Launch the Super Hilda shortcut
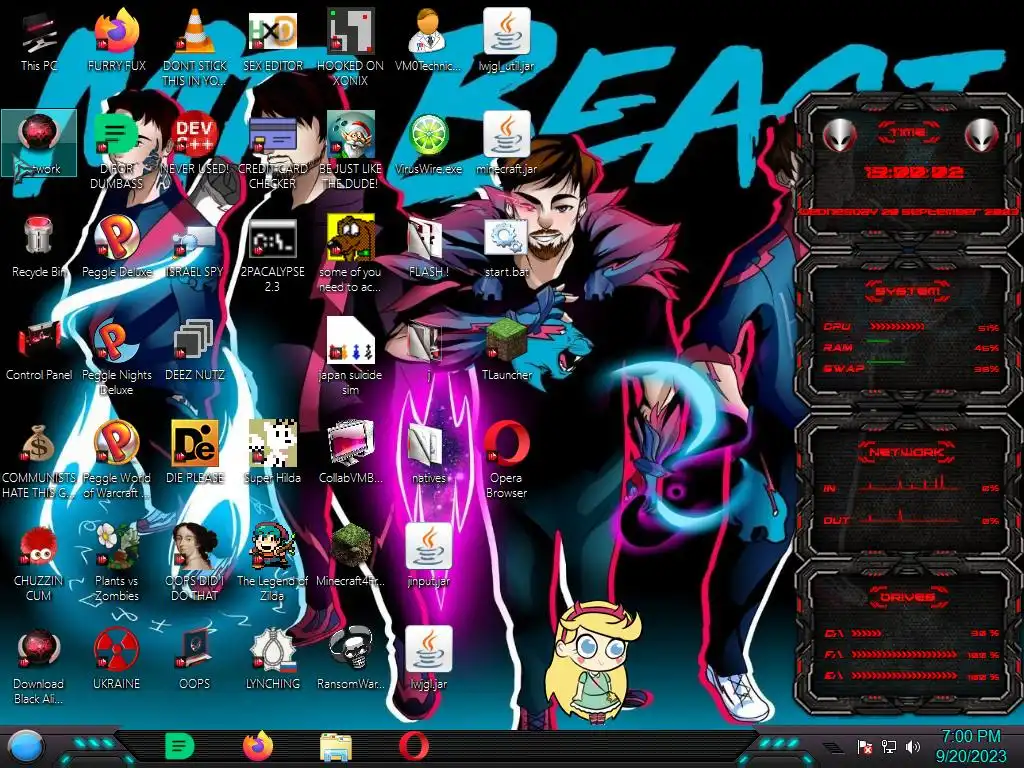The width and height of the screenshot is (1024, 768). (272, 454)
